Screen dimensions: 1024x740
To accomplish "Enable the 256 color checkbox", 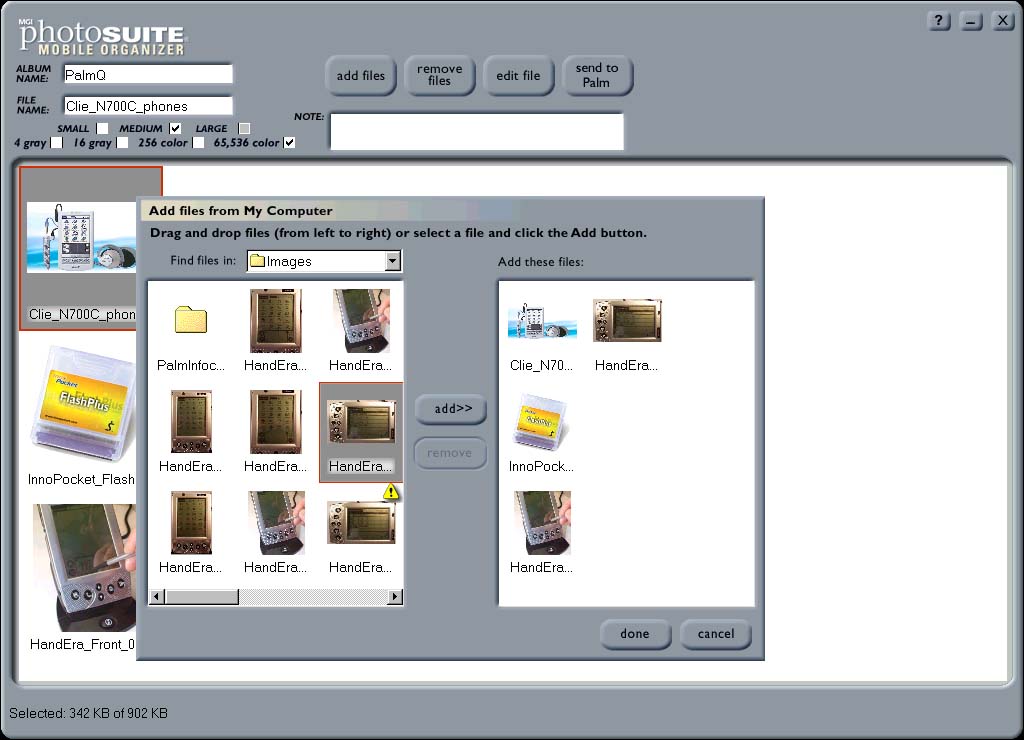I will click(x=199, y=142).
